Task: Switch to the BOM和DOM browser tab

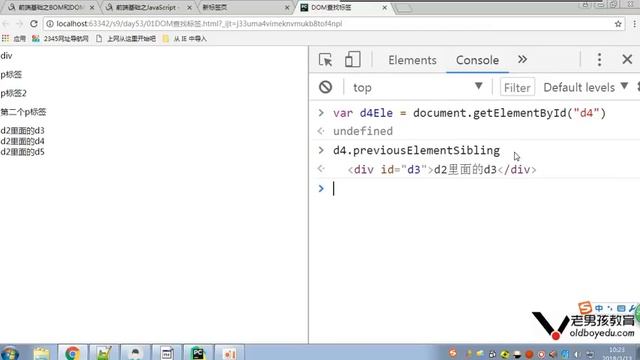Action: (x=50, y=7)
